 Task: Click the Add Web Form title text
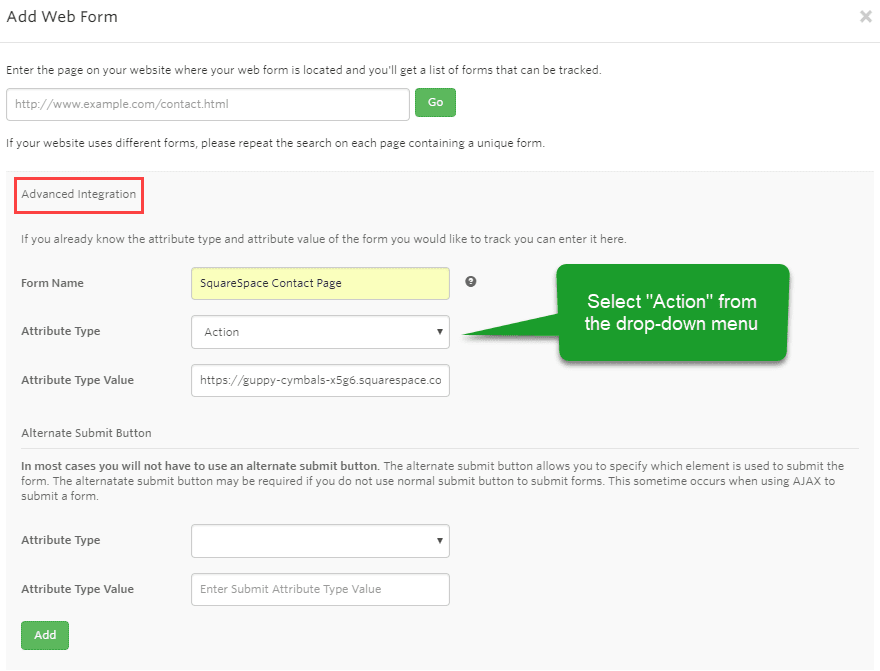[62, 17]
